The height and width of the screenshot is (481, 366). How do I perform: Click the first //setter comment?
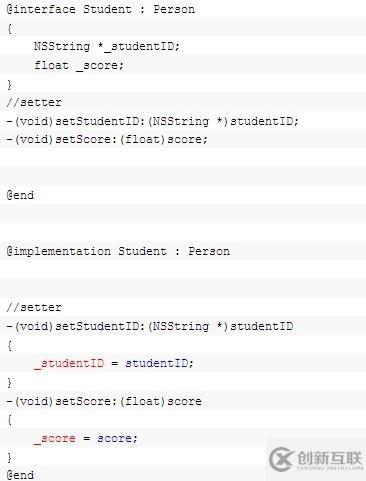[34, 102]
